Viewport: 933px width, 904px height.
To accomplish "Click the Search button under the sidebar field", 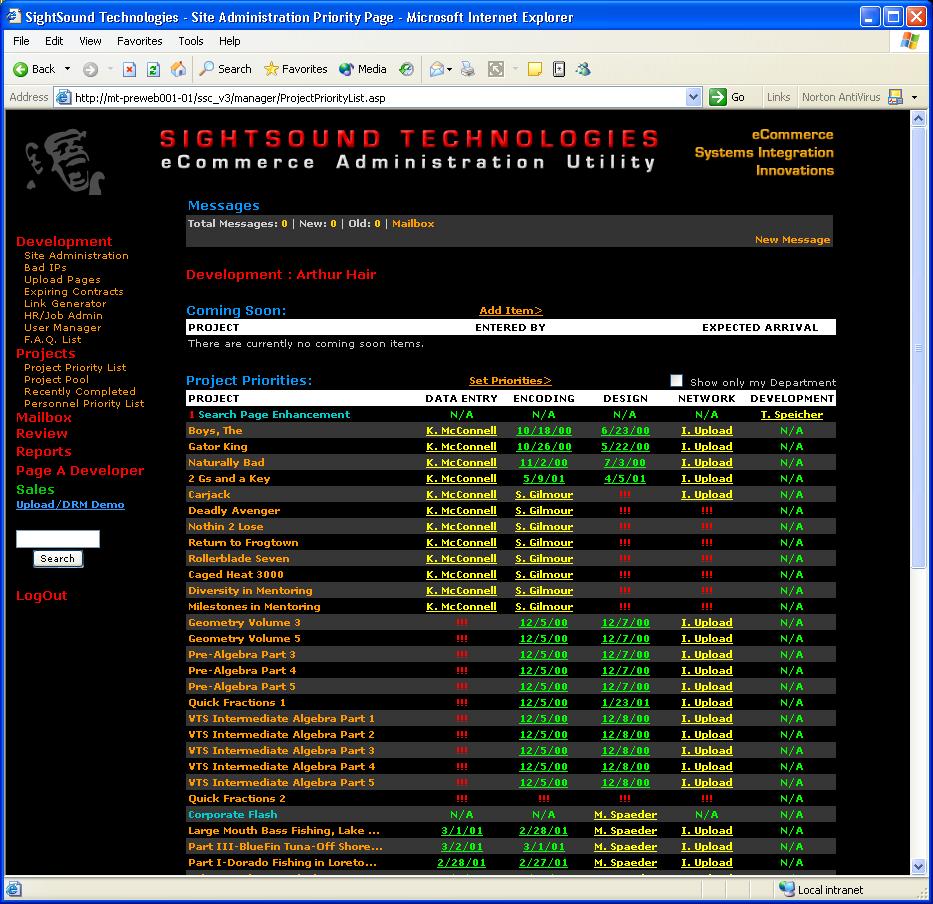I will tap(58, 559).
